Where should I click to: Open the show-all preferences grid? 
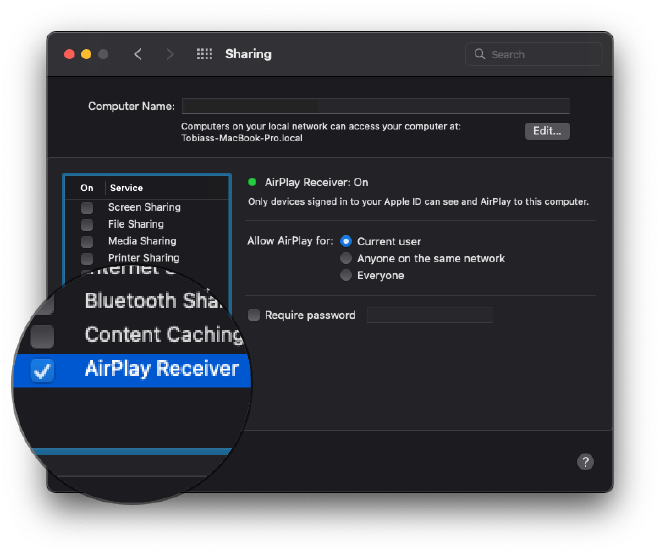(204, 54)
